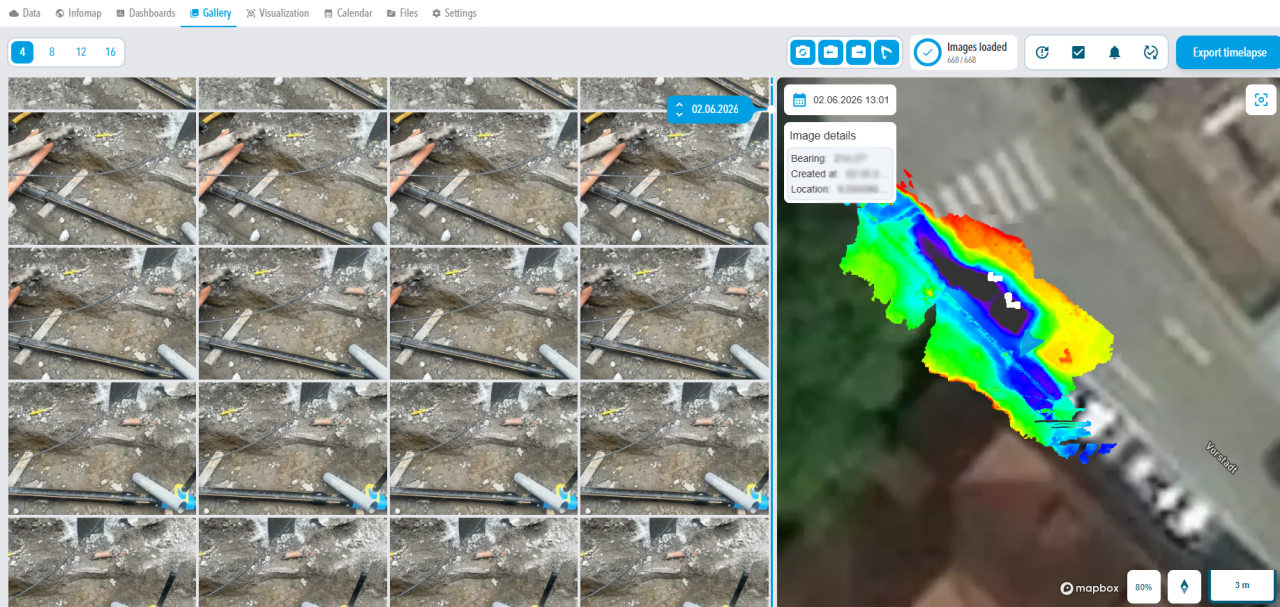
Task: Click the Export timelapse button
Action: [x=1229, y=52]
